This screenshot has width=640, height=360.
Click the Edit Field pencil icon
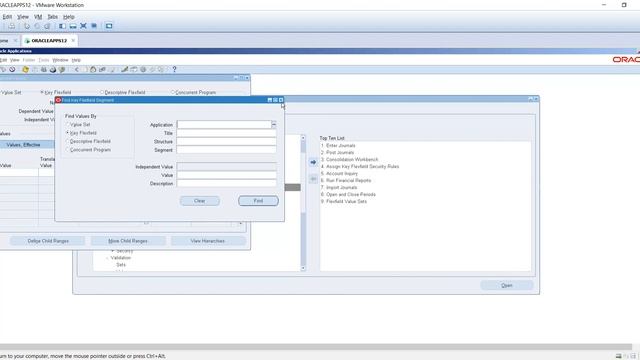124,69
